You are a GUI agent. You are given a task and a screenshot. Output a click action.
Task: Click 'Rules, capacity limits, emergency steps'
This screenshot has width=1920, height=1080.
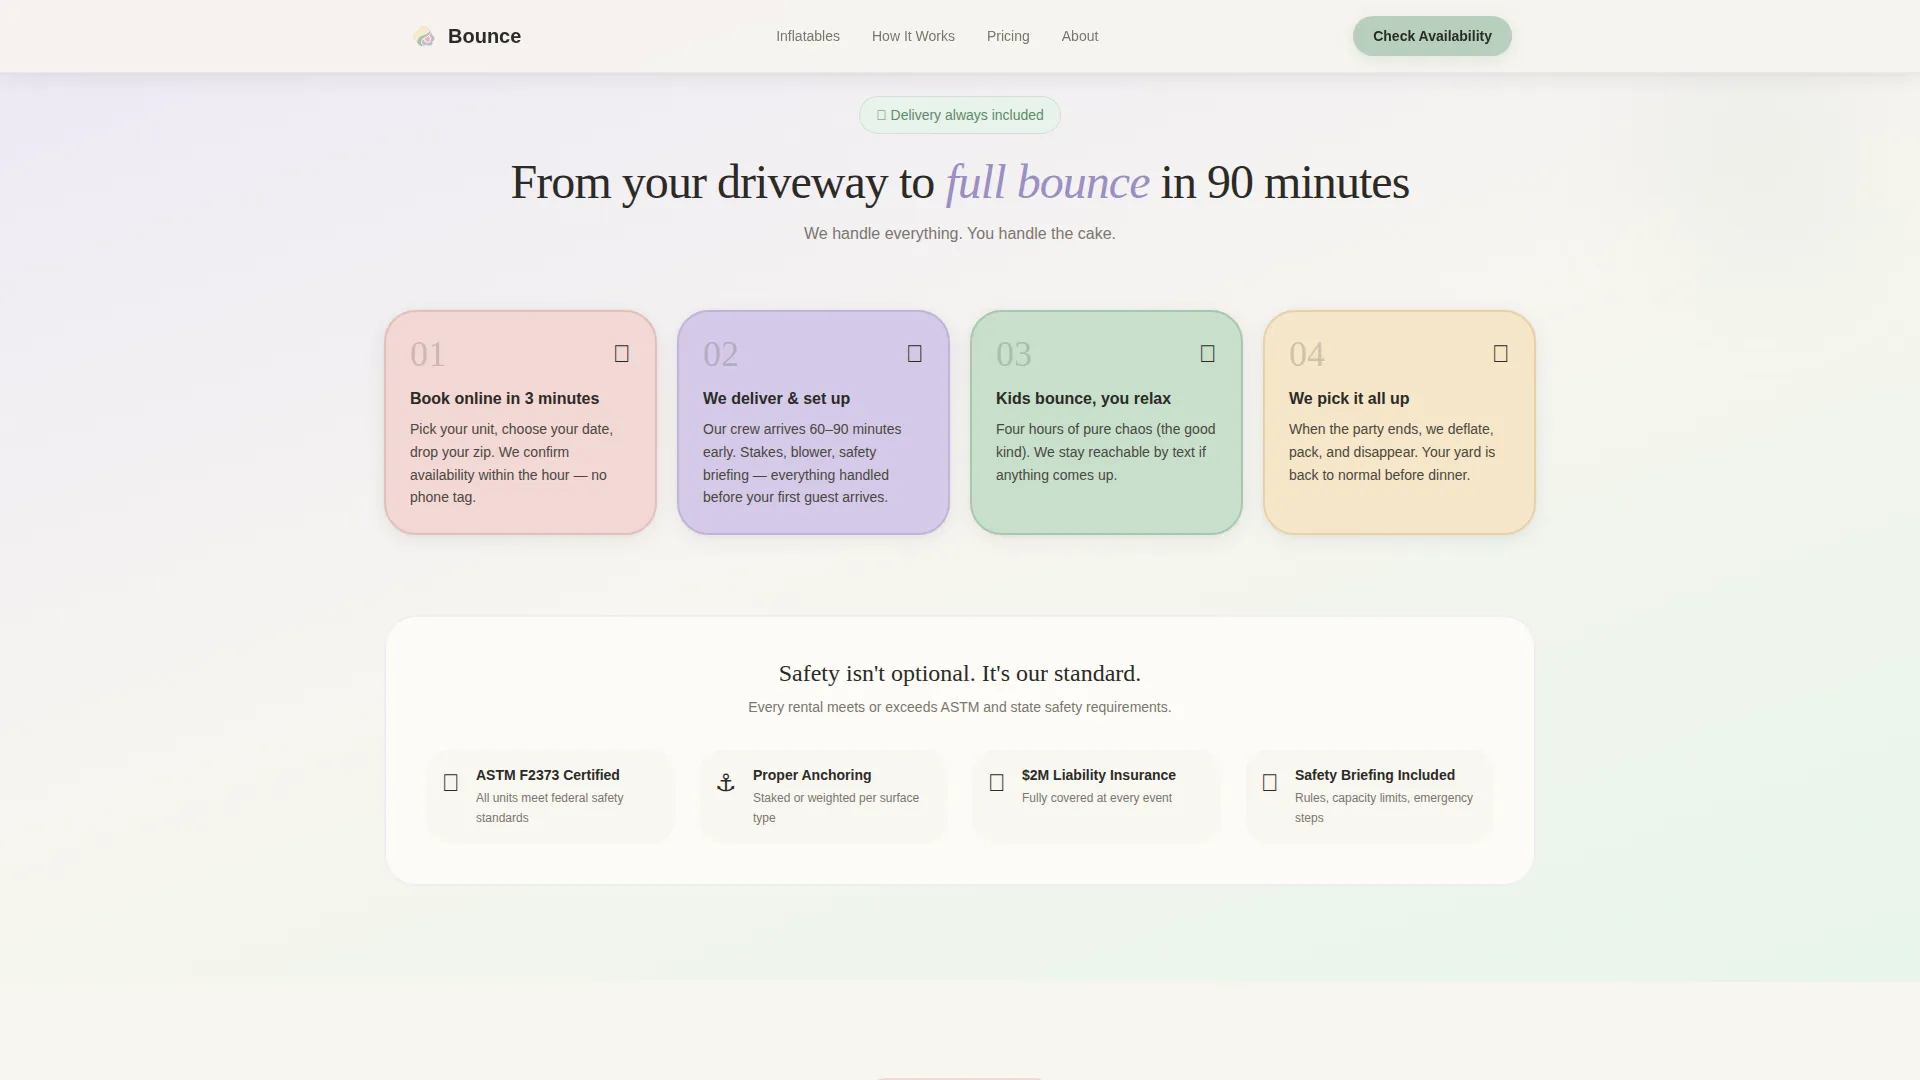pyautogui.click(x=1384, y=808)
